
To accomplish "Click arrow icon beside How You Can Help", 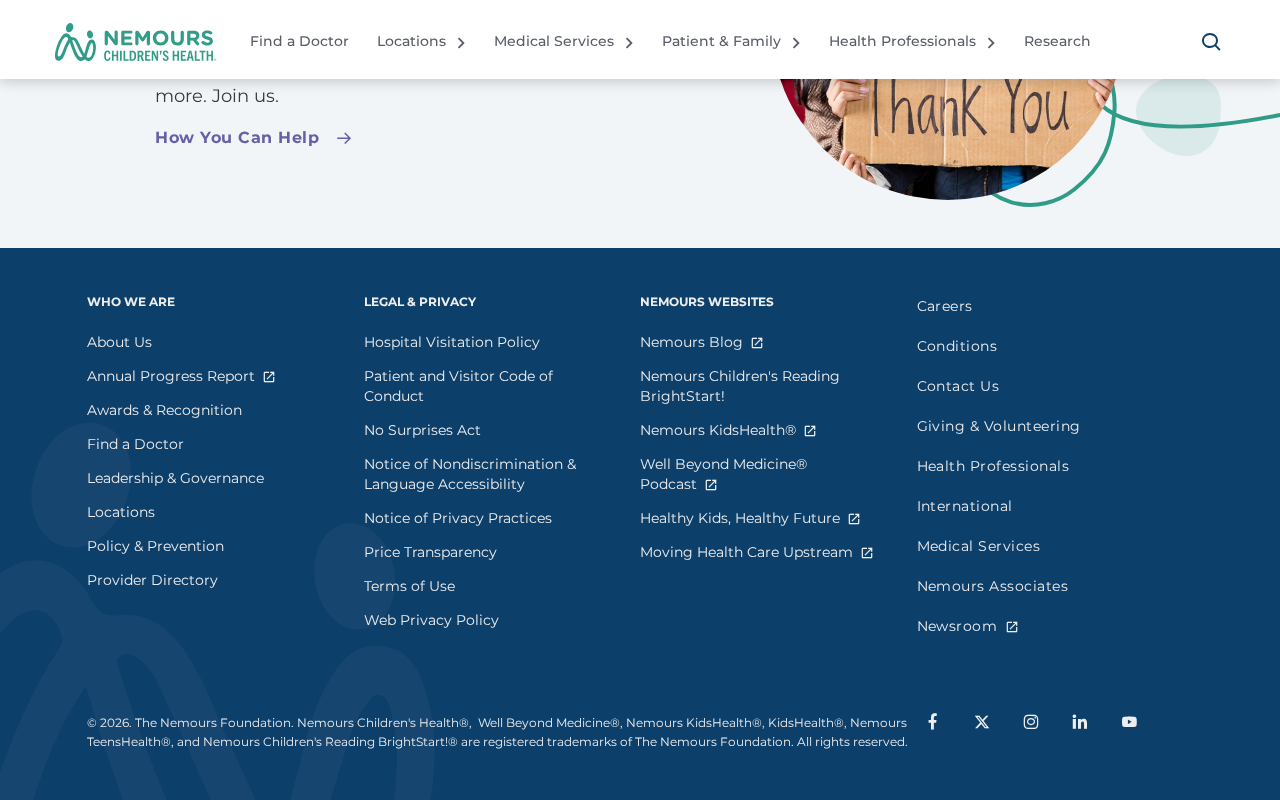I will [x=344, y=139].
